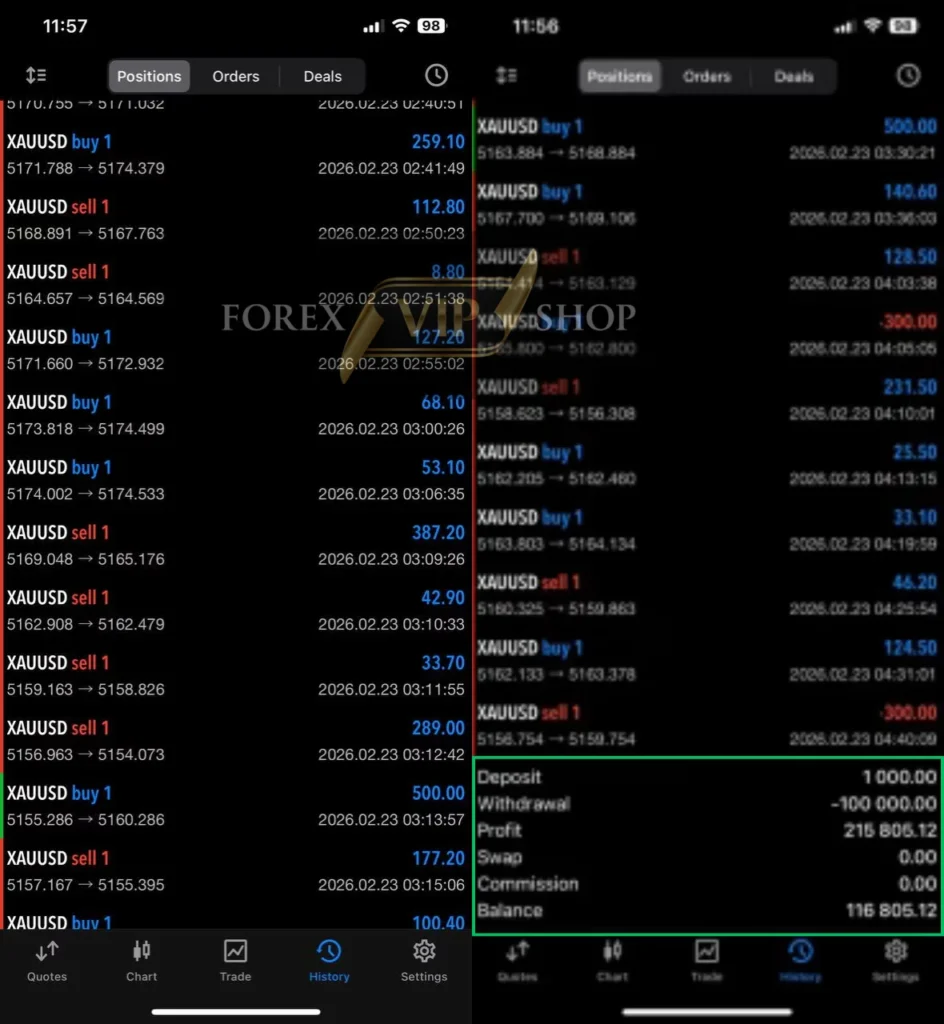Tap the battery indicator showing 98
The width and height of the screenshot is (944, 1024).
coord(432,26)
